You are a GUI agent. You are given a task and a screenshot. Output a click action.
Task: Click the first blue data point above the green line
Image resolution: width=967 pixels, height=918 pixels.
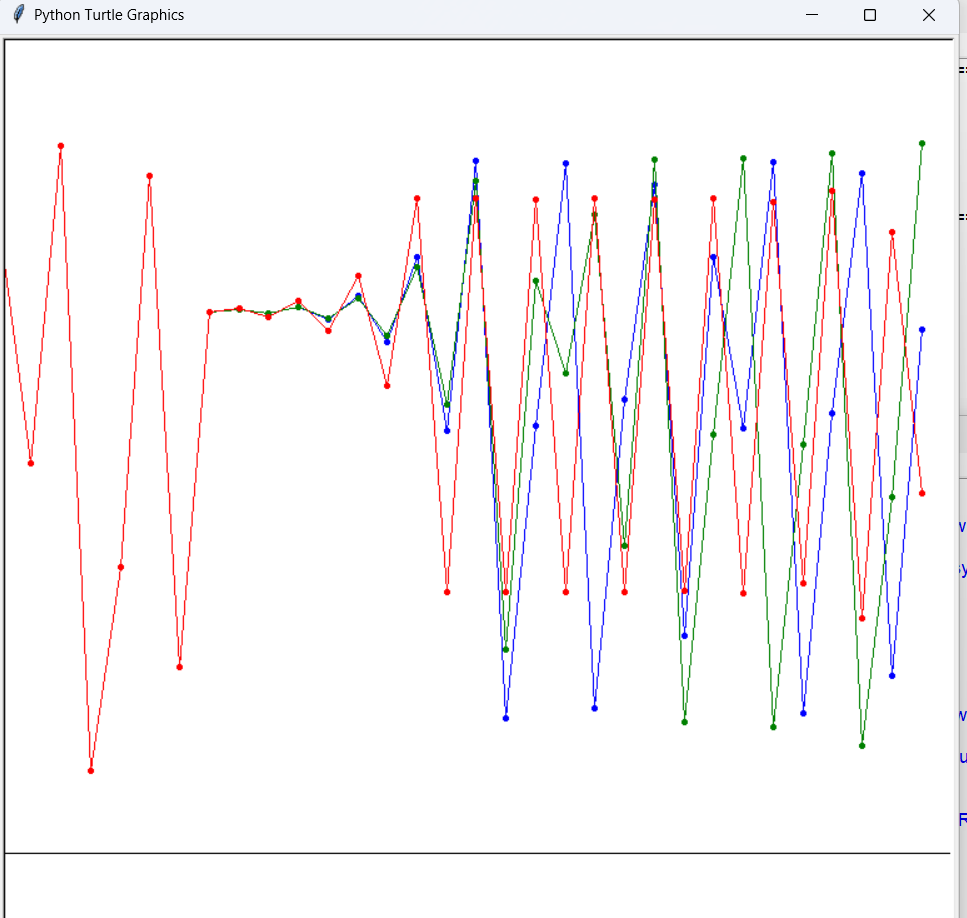click(358, 296)
